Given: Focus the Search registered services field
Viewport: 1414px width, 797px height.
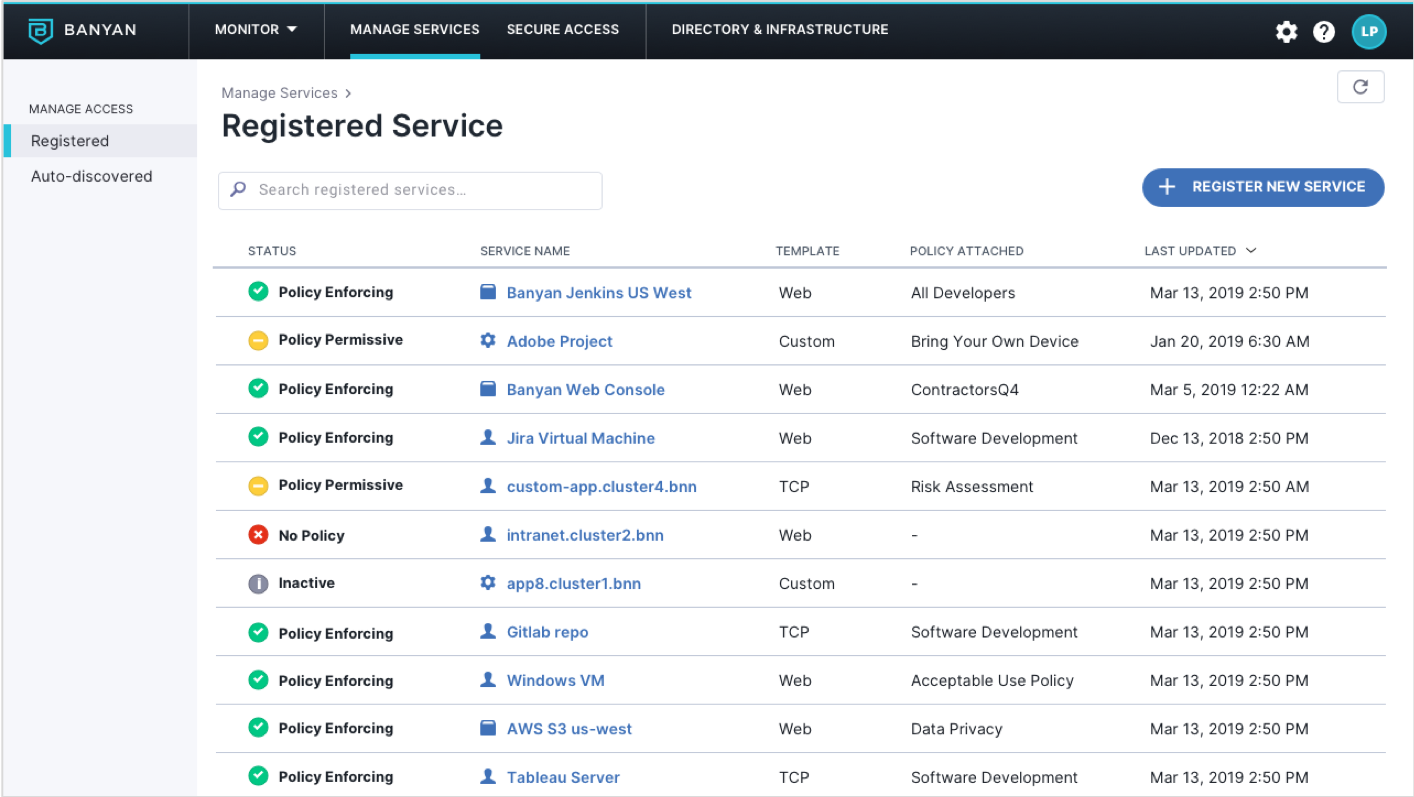Looking at the screenshot, I should 410,190.
